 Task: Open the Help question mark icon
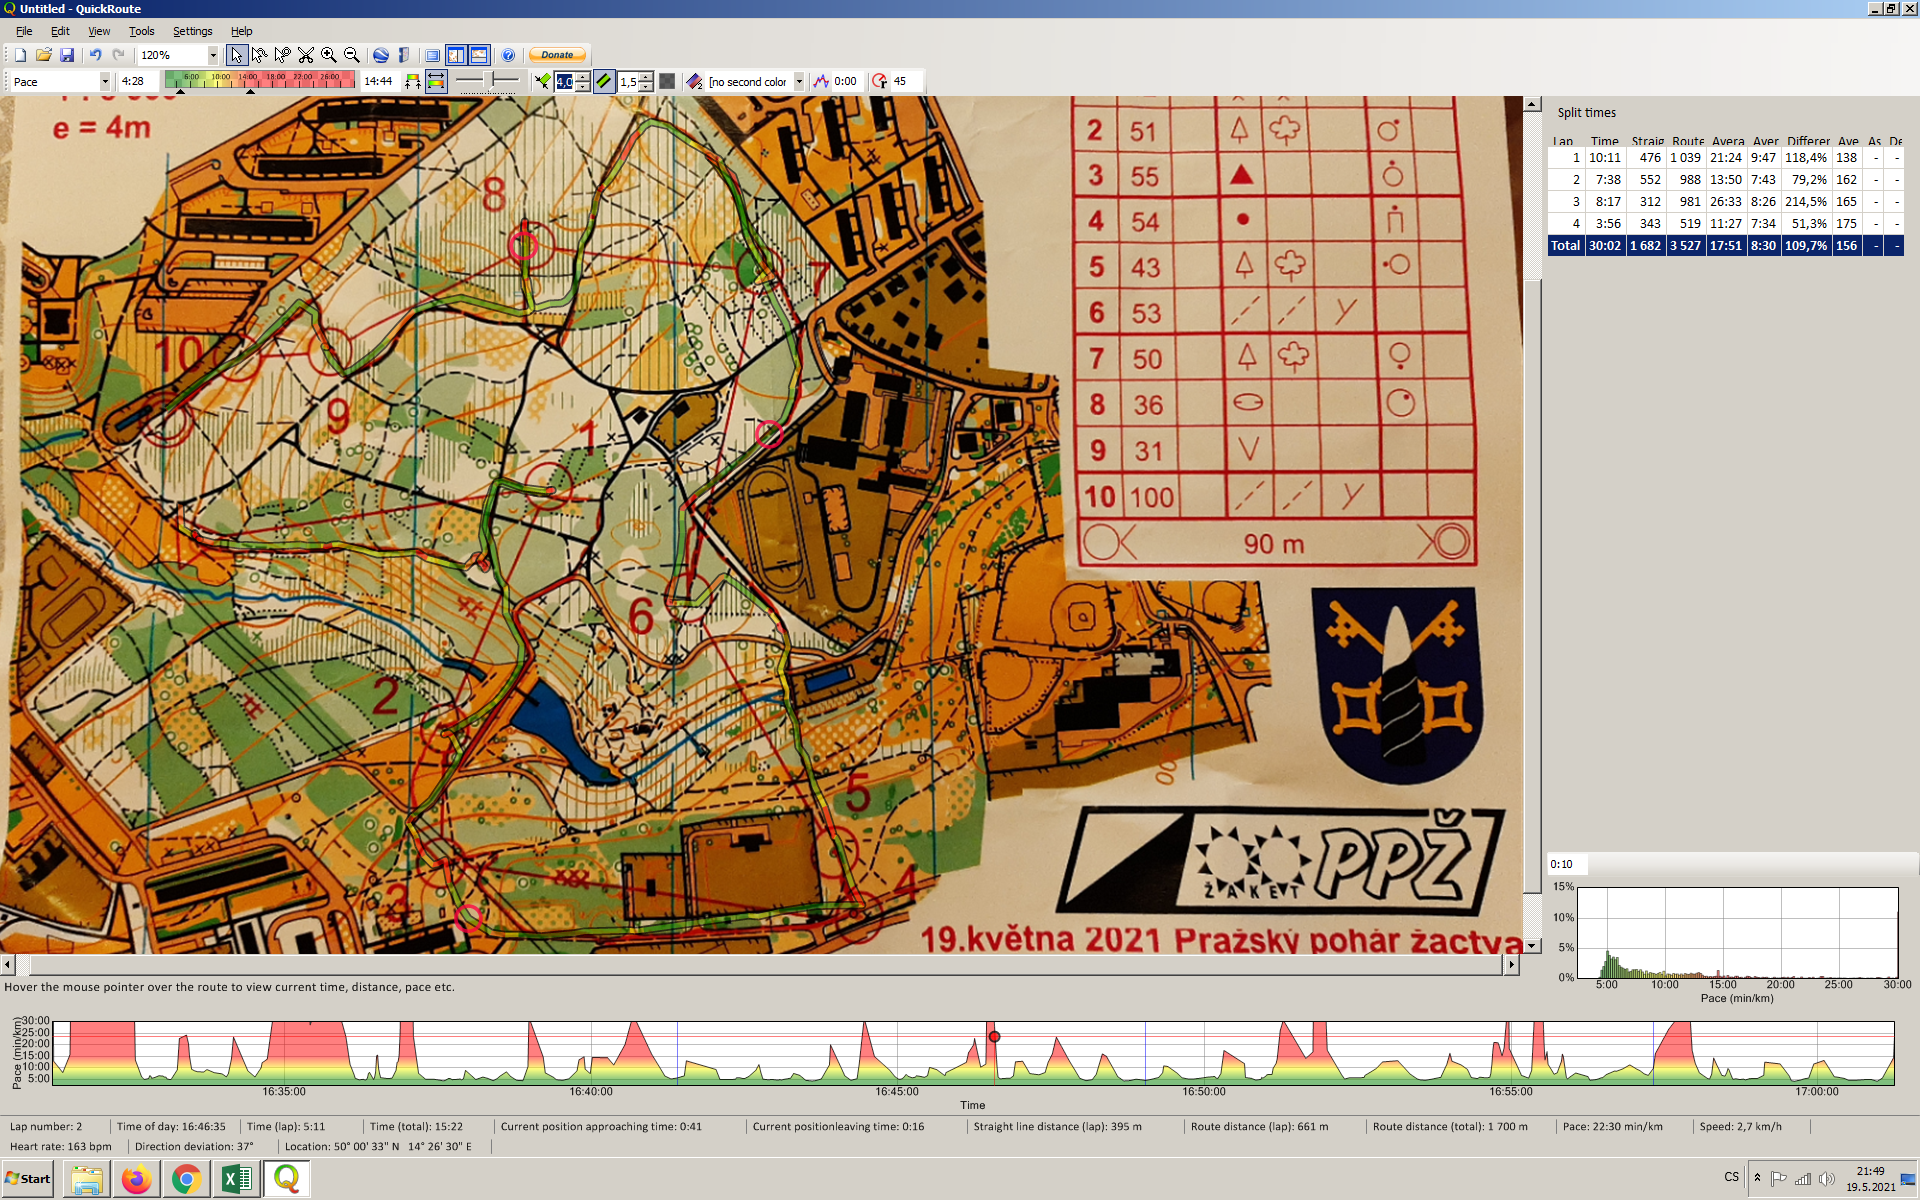pyautogui.click(x=508, y=55)
